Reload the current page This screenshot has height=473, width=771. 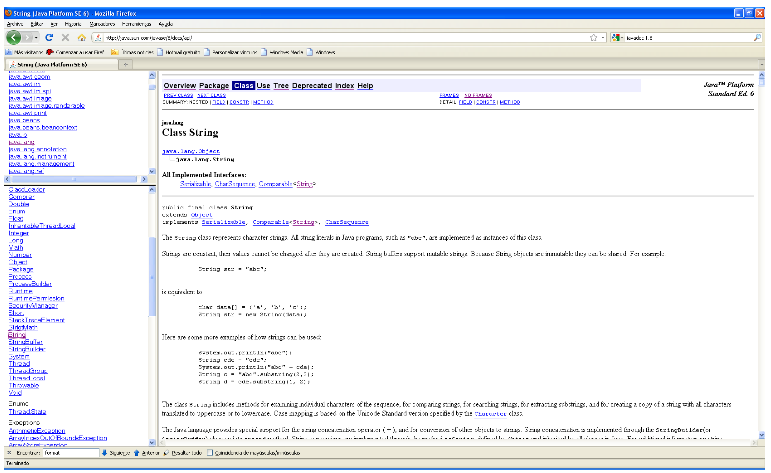click(49, 37)
